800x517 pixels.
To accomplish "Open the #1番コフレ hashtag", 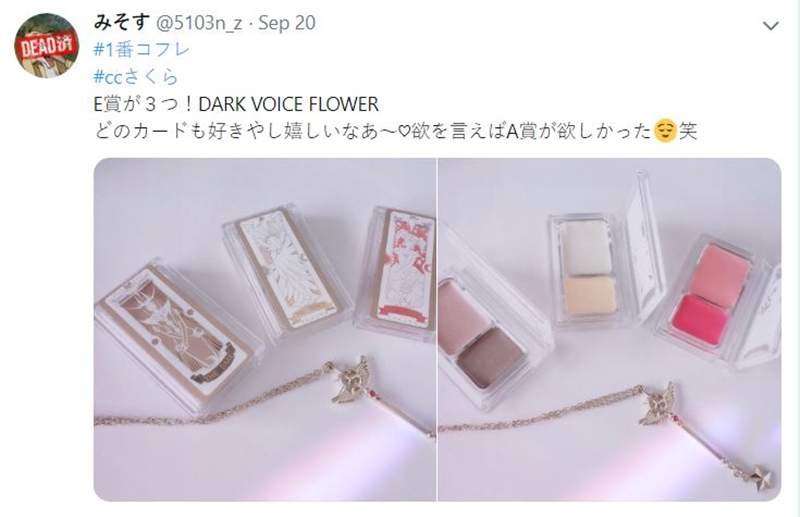I will [141, 50].
